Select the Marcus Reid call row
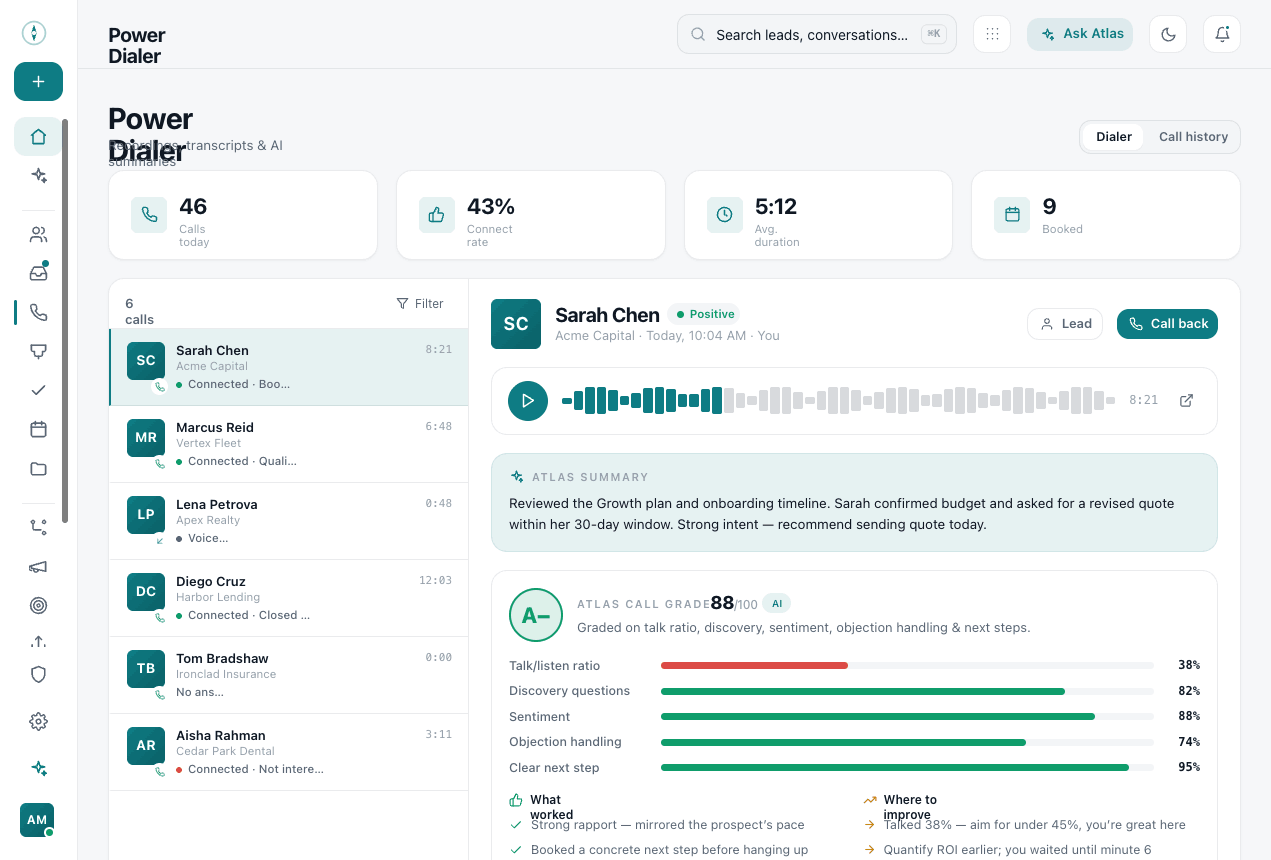 point(288,444)
